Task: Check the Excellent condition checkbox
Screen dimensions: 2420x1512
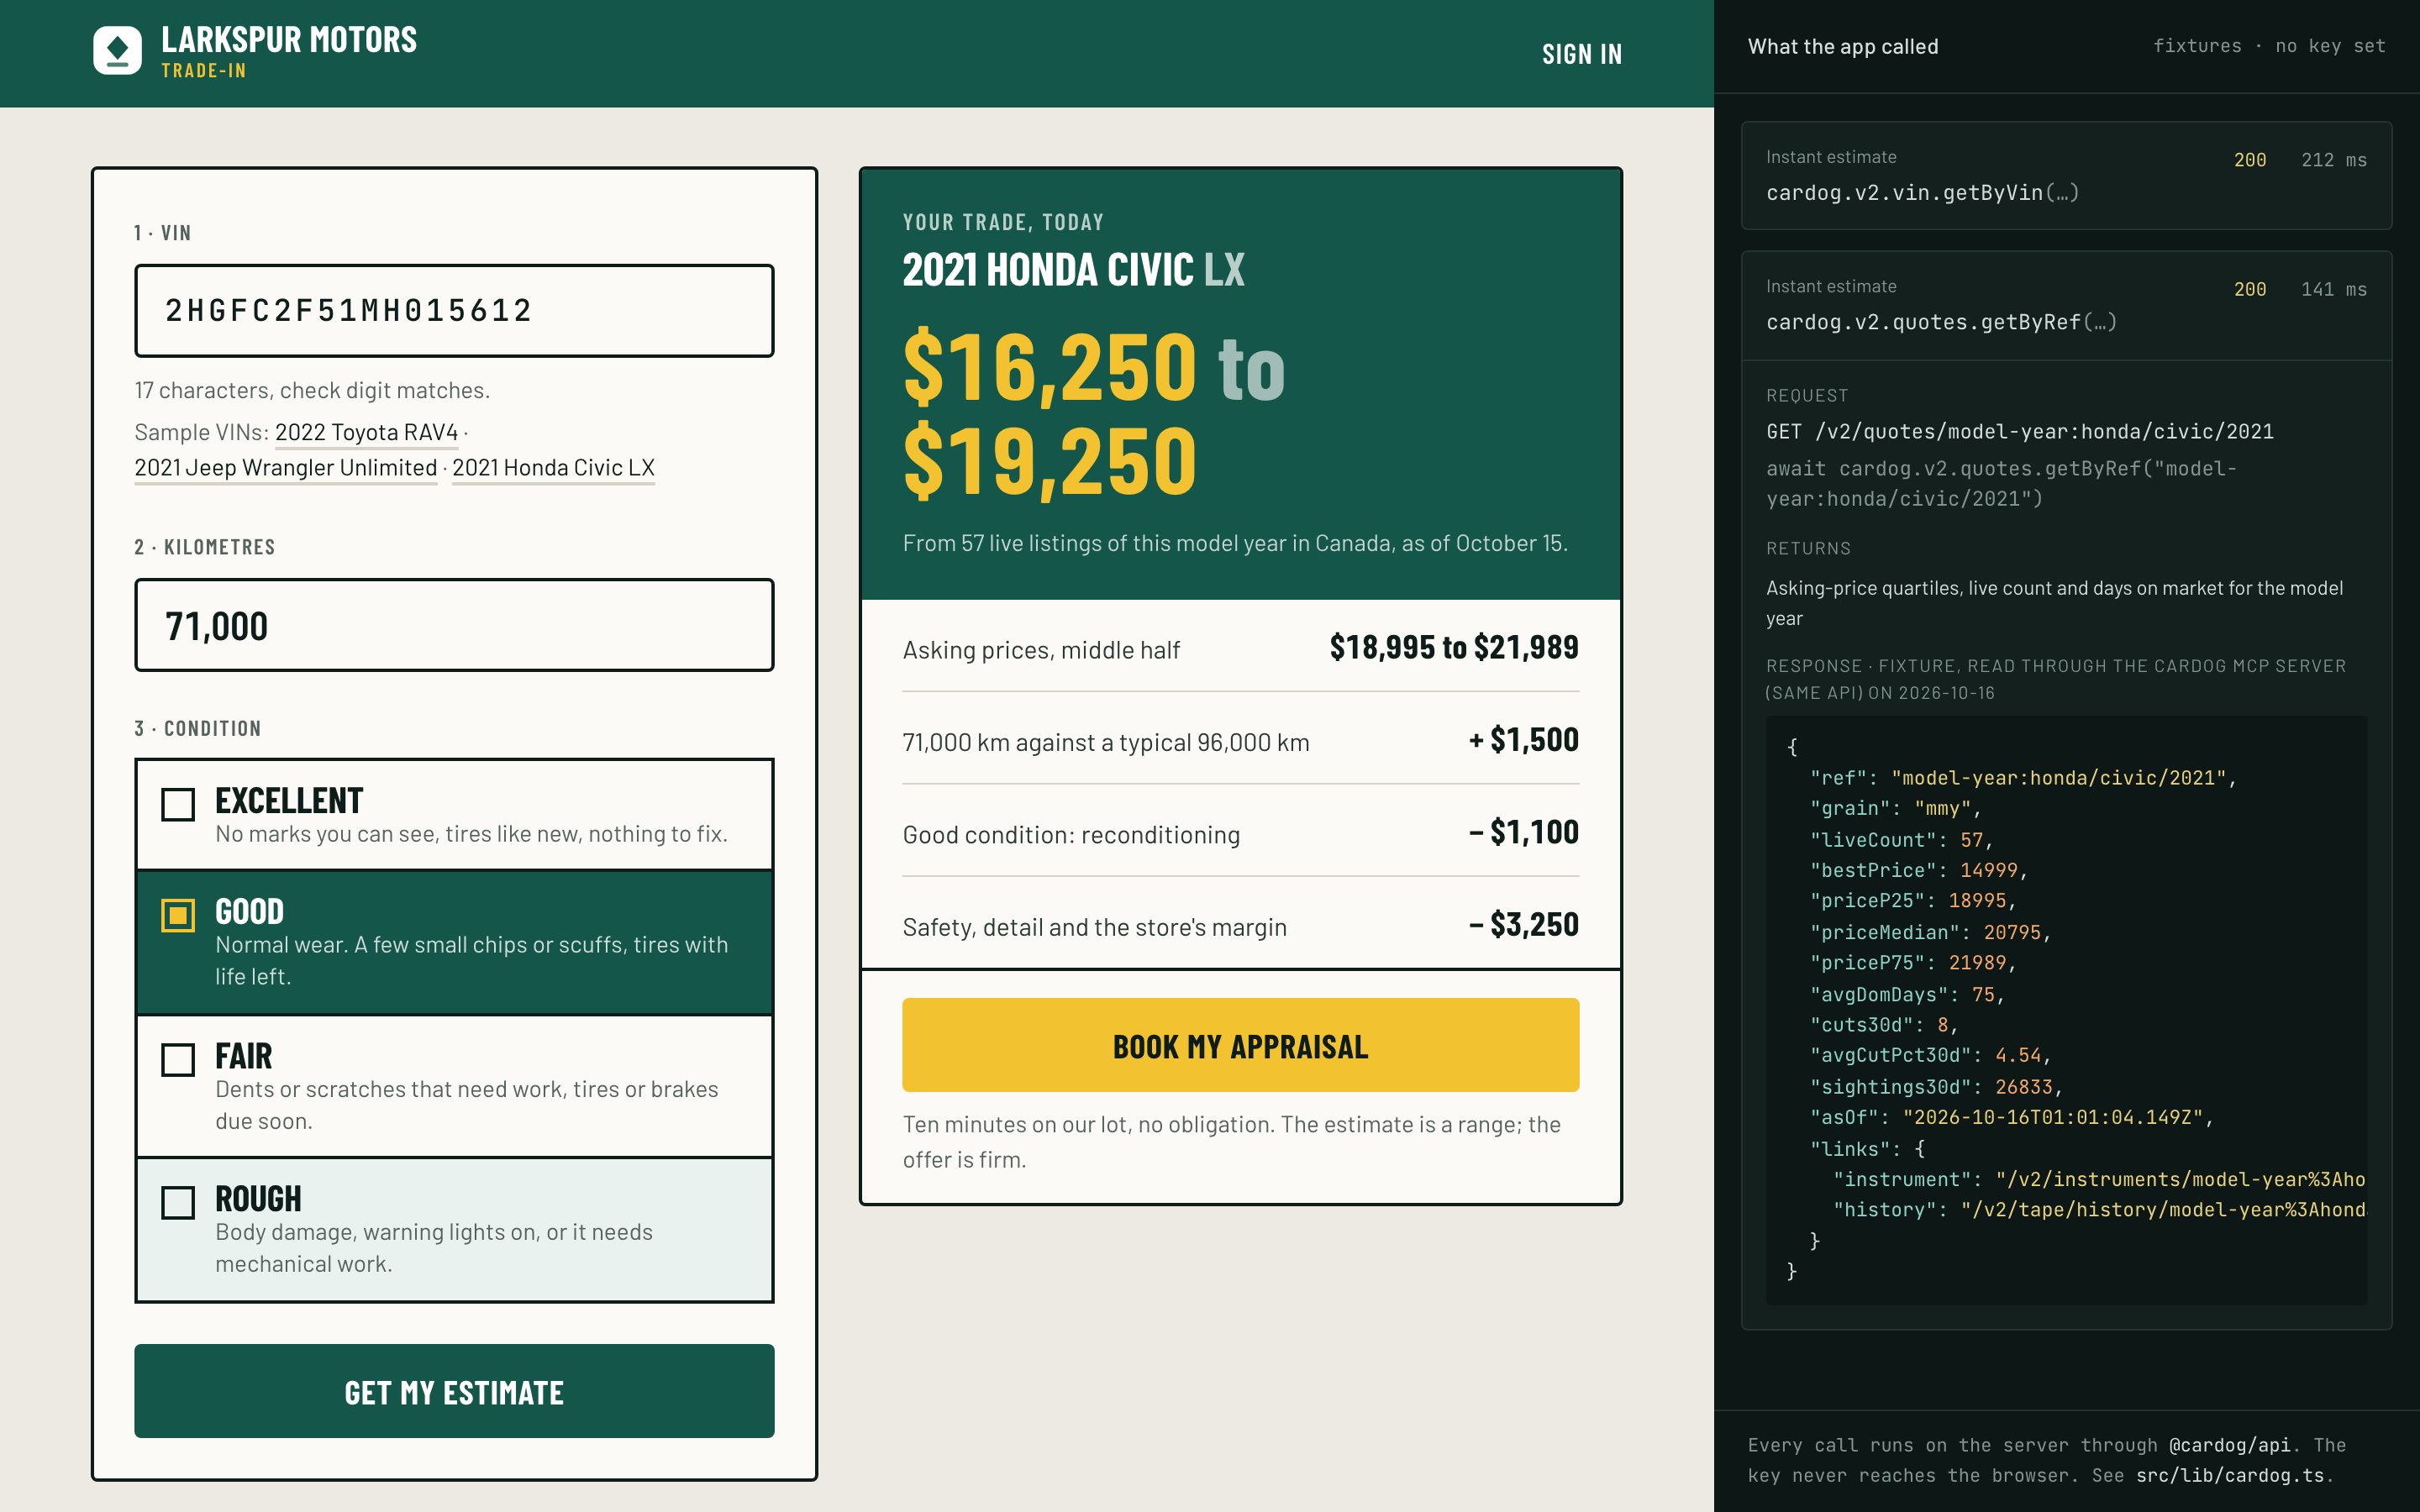Action: coord(178,804)
